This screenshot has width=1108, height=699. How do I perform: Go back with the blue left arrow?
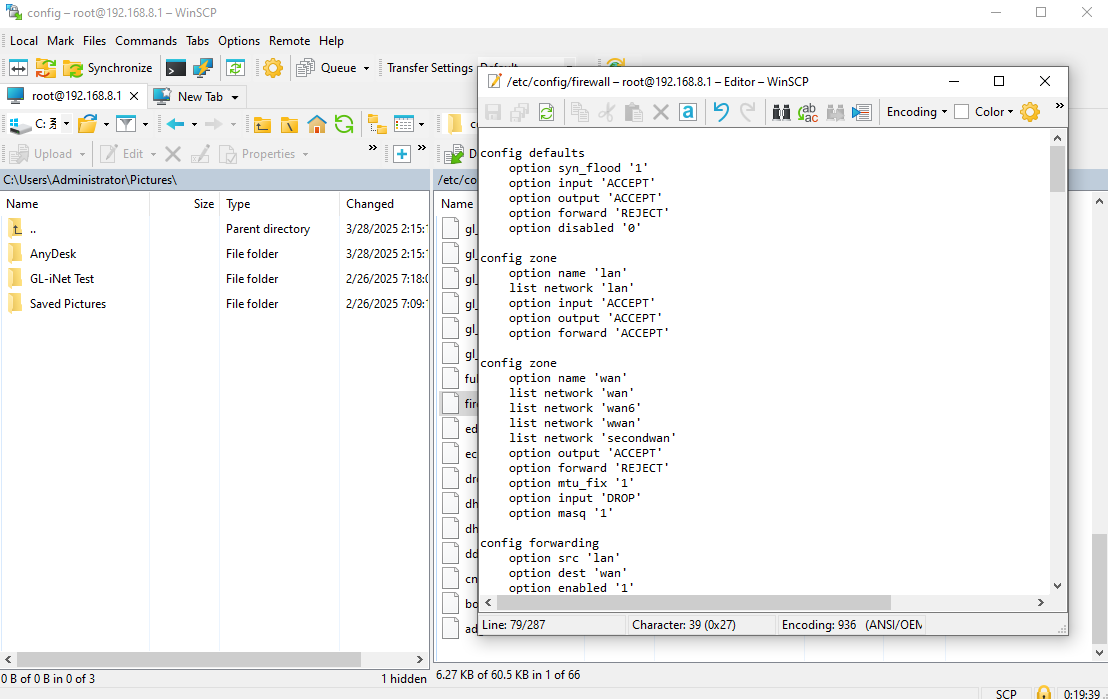coord(175,124)
